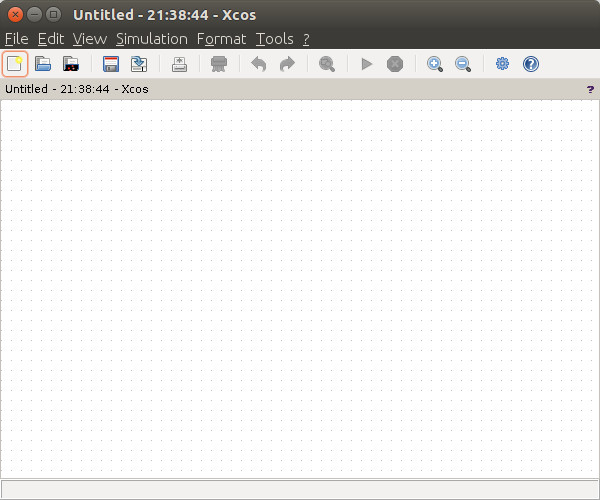This screenshot has width=600, height=500.
Task: Print the diagram via printer icon
Action: click(x=219, y=64)
